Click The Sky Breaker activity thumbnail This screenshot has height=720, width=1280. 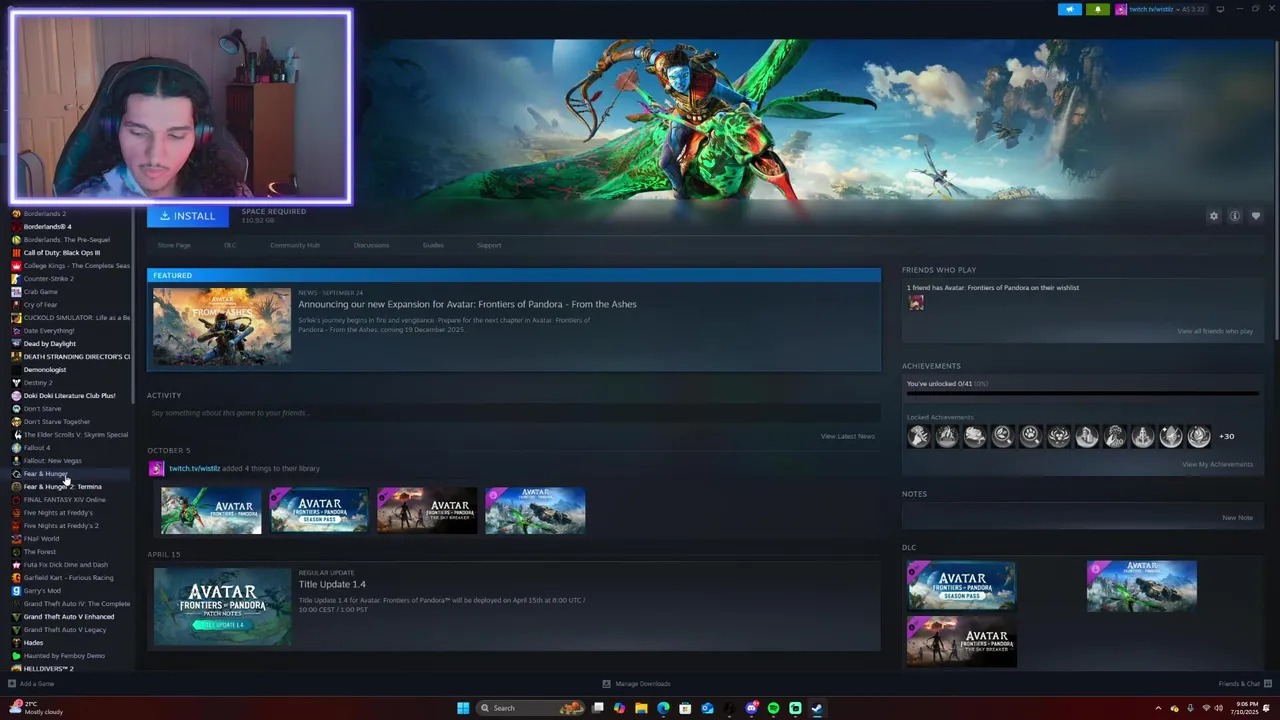[427, 510]
